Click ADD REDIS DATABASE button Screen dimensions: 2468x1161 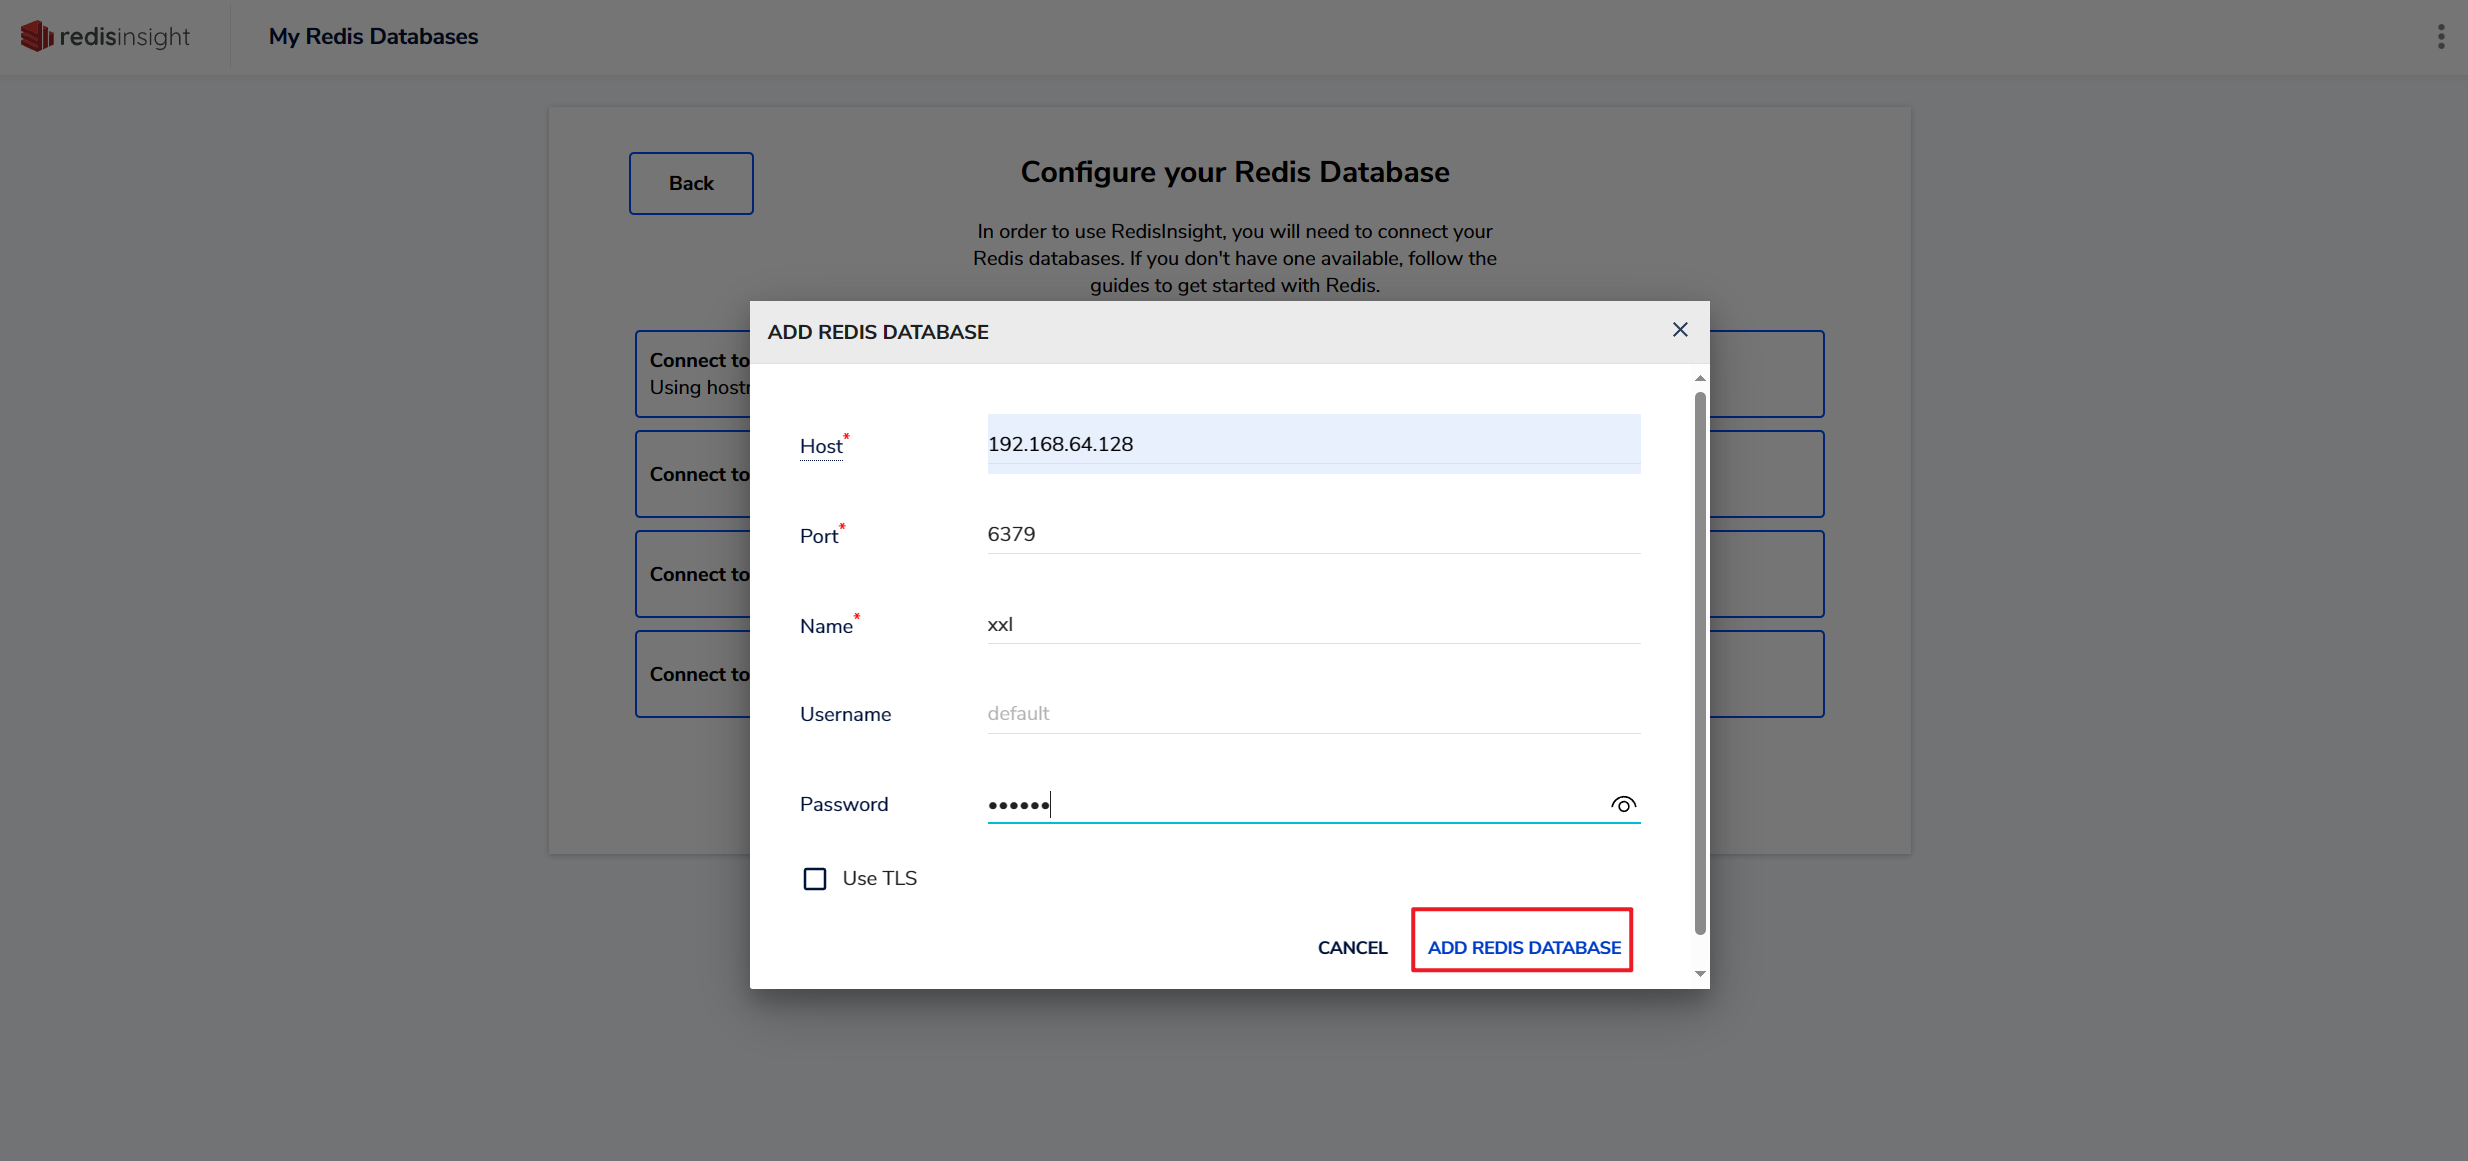click(x=1523, y=947)
